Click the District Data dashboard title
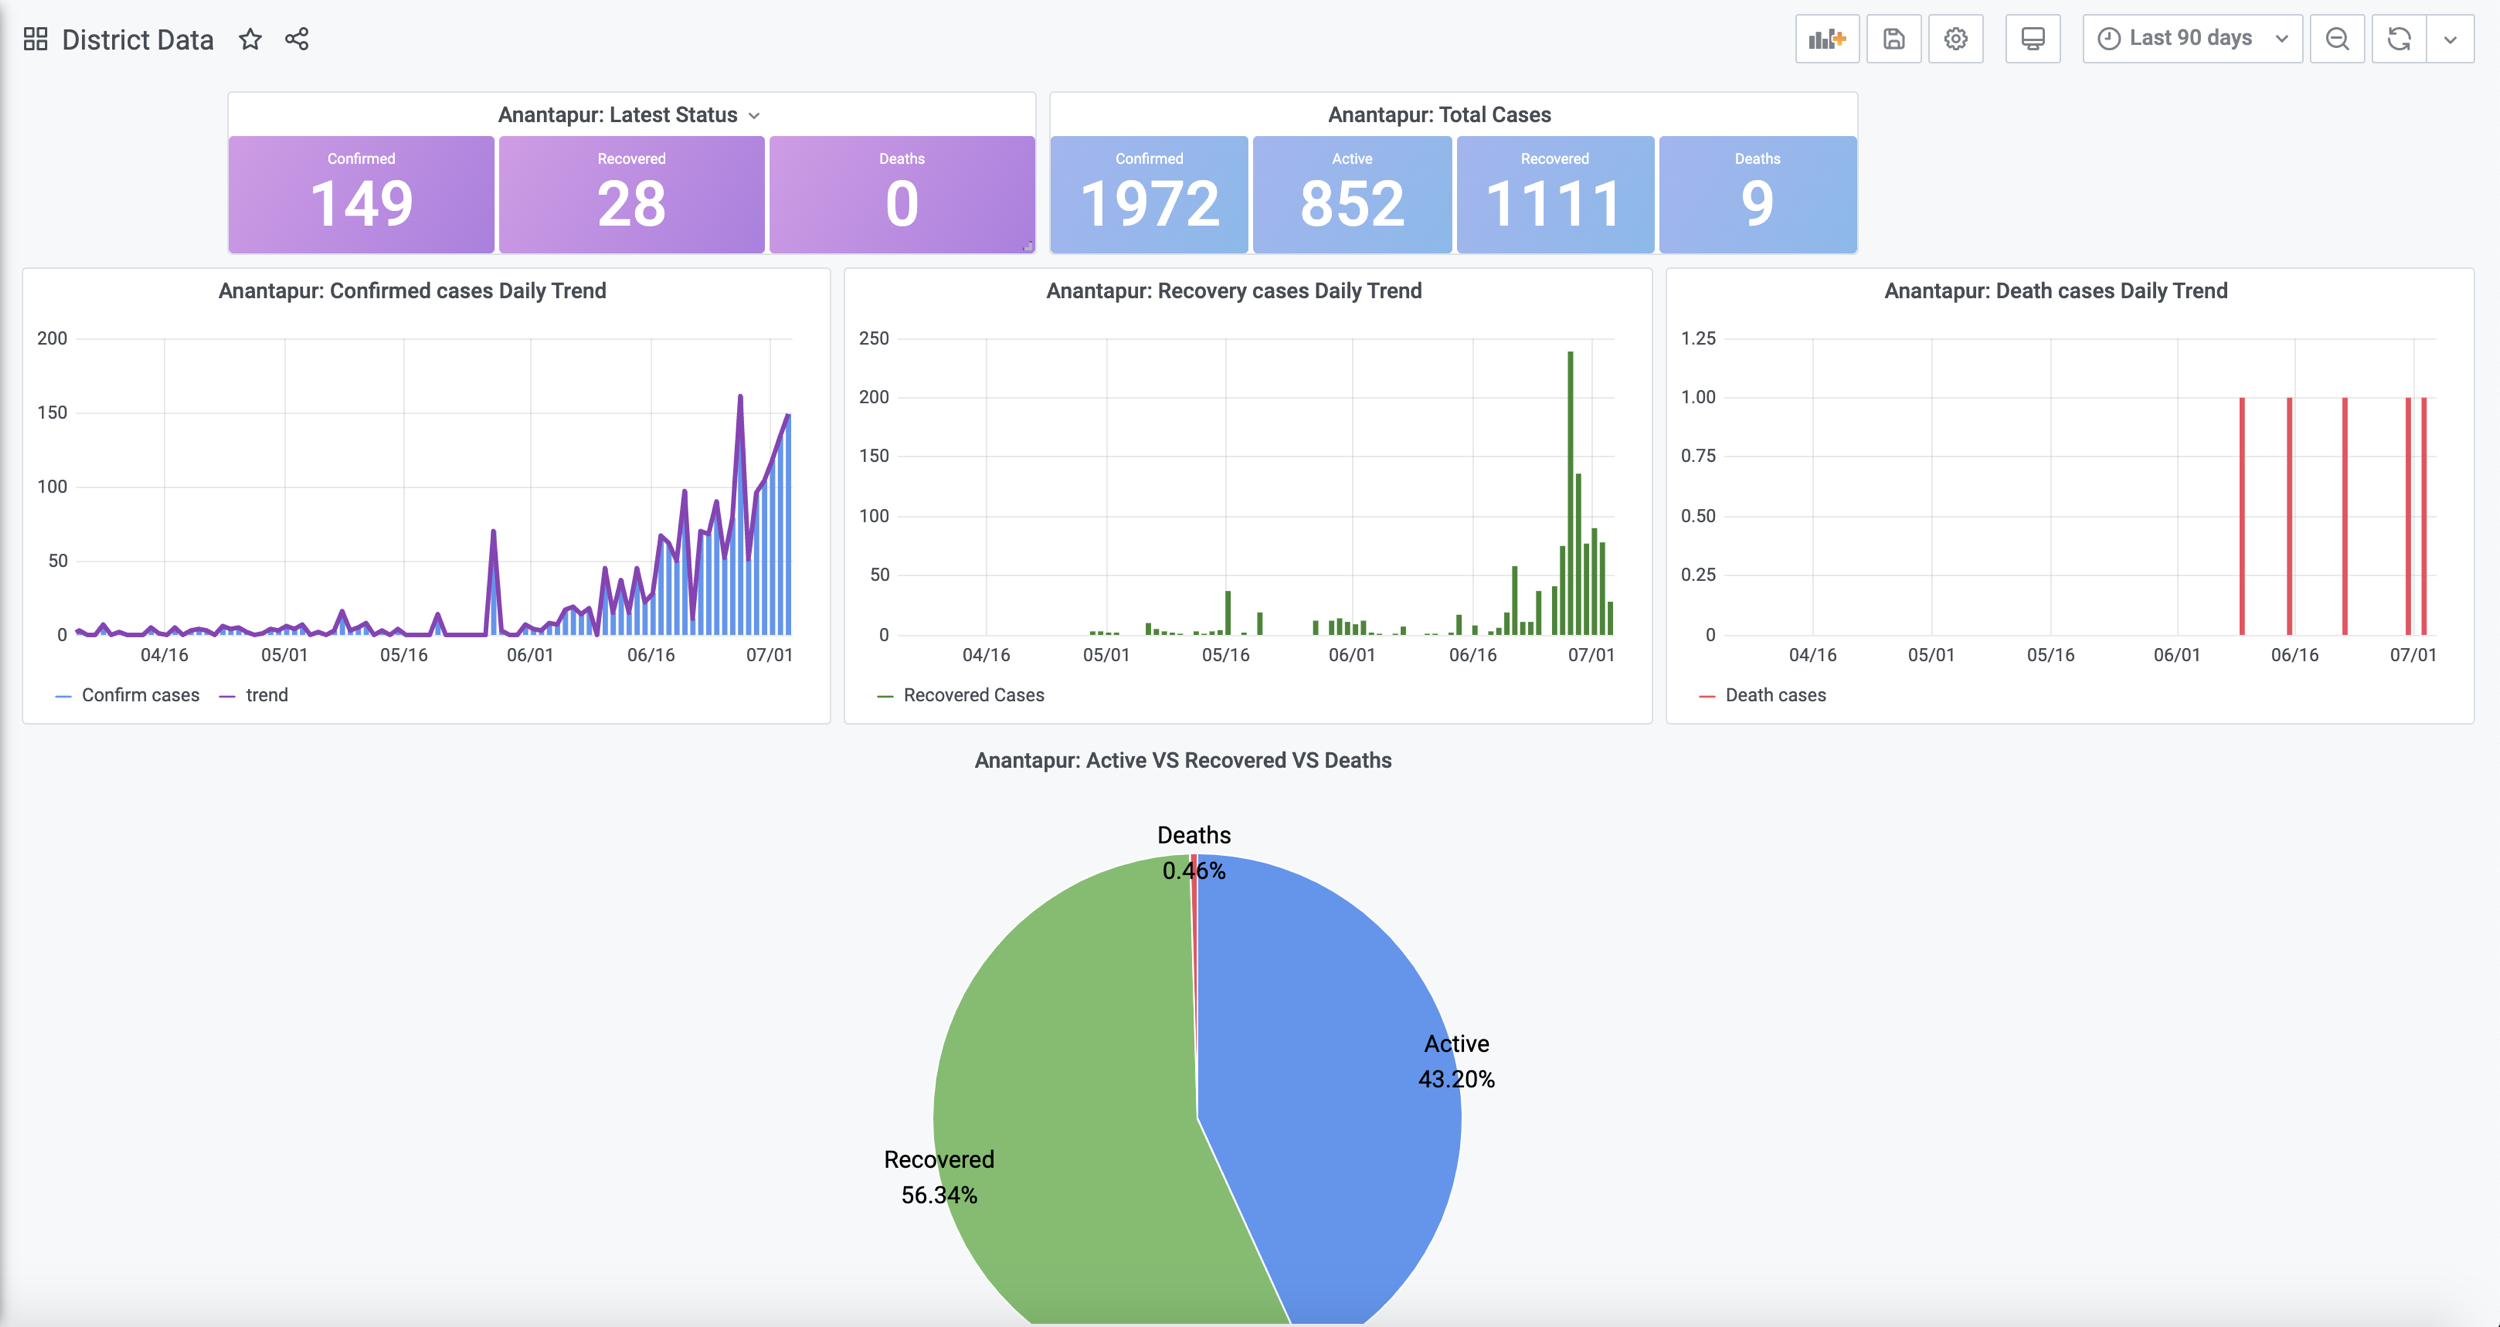 (x=137, y=39)
